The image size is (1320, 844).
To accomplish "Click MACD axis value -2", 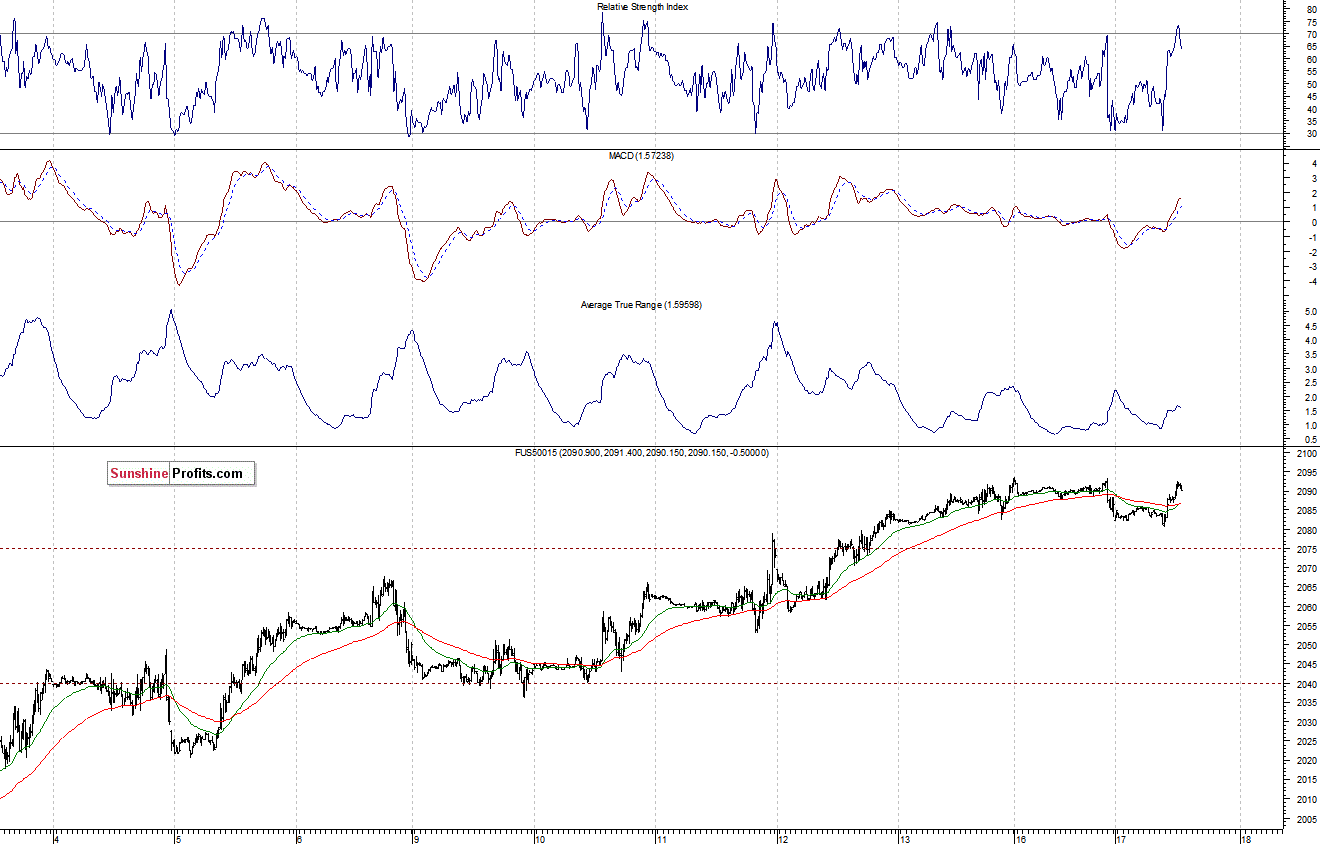I will 1311,252.
